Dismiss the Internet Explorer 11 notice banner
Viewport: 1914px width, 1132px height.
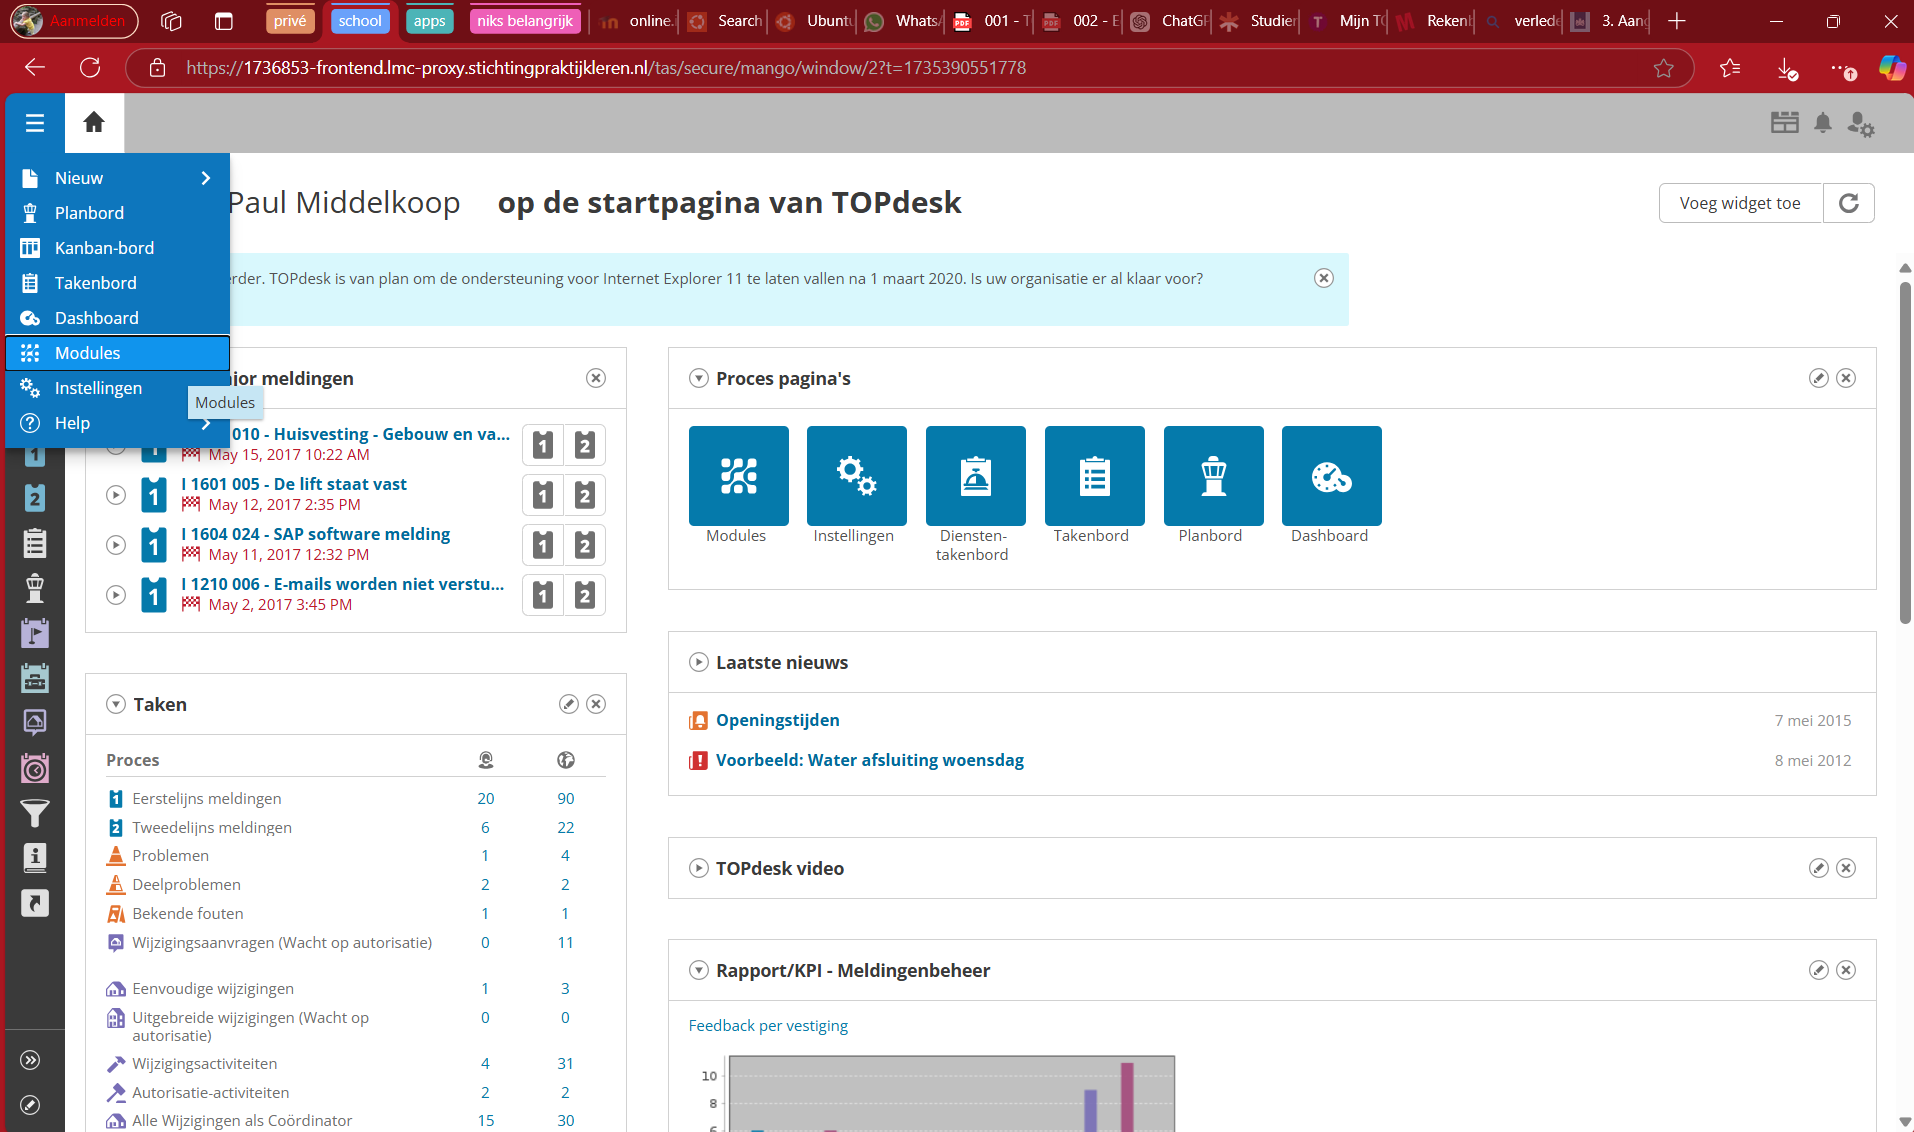[1323, 278]
